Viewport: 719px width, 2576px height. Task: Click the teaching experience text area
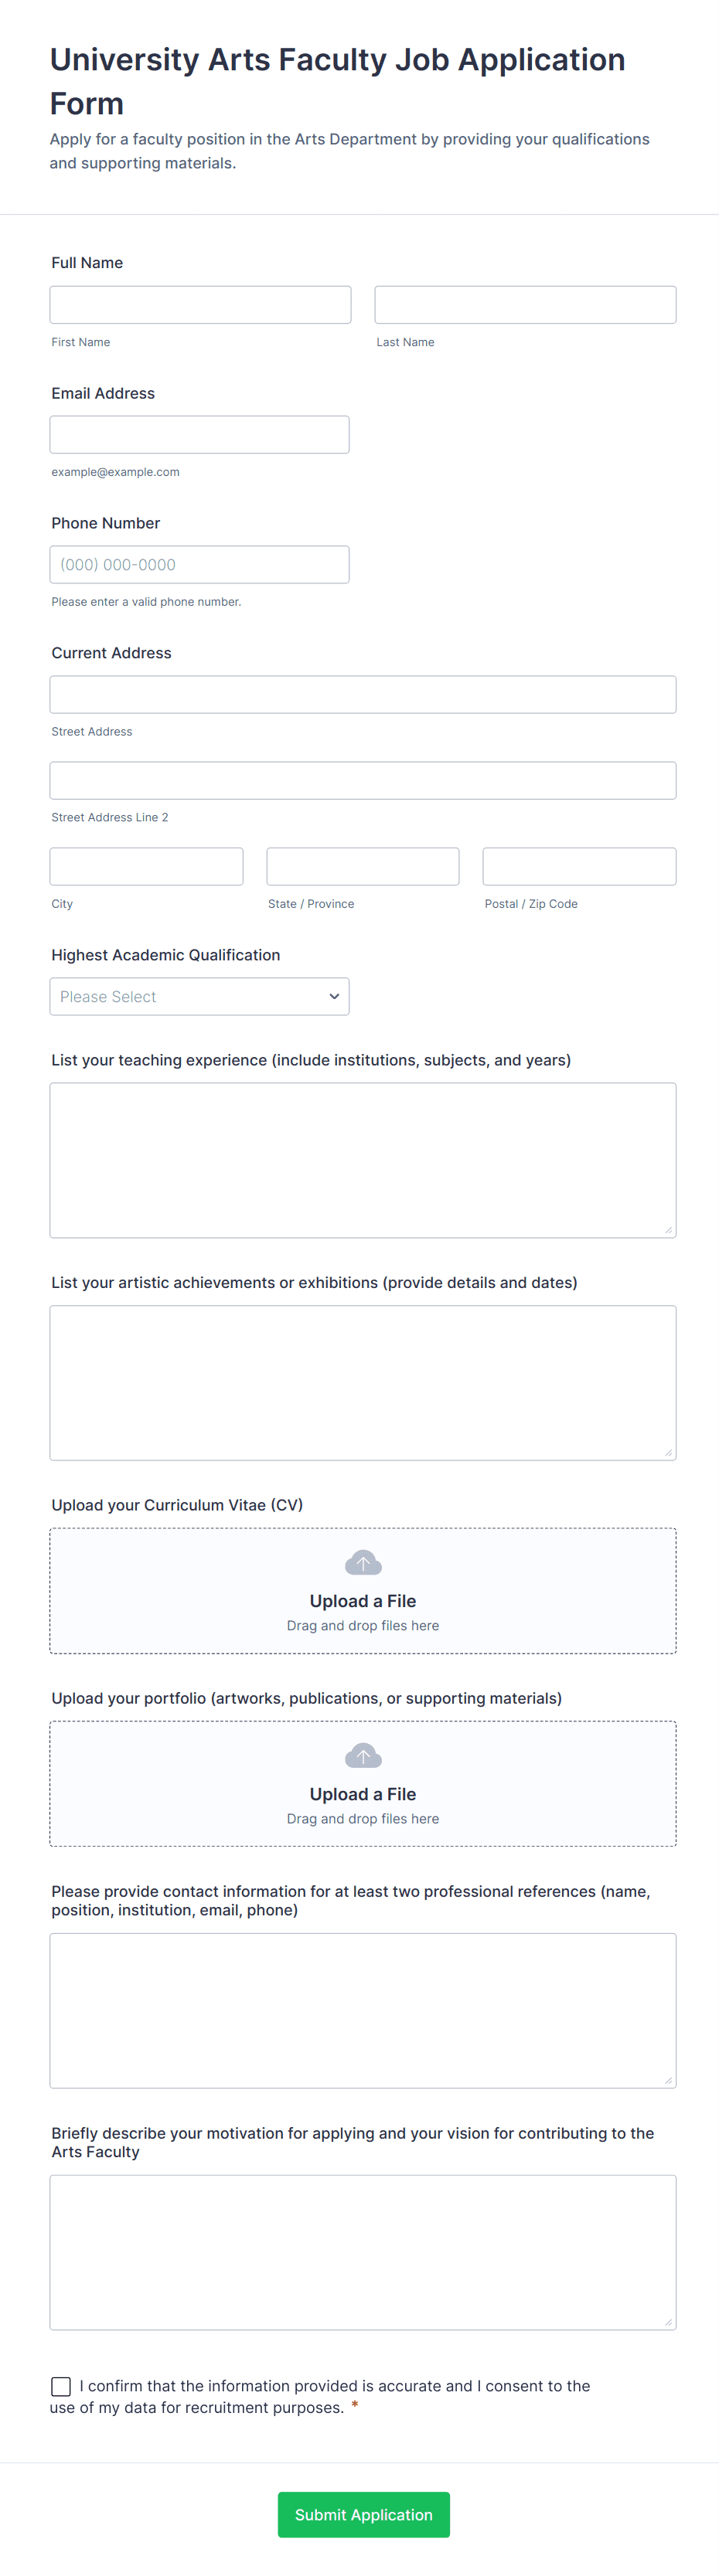point(362,1160)
